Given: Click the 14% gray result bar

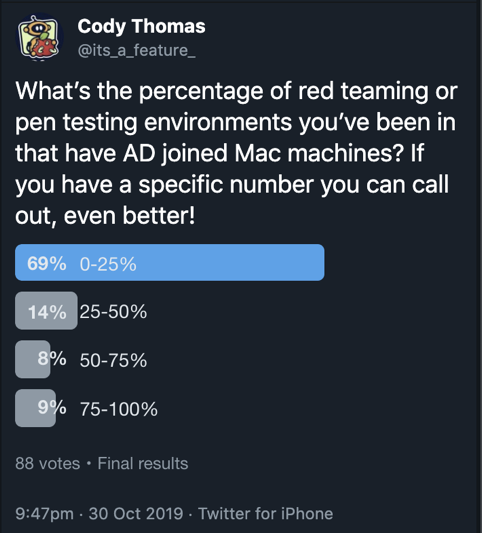Looking at the screenshot, I should point(46,311).
